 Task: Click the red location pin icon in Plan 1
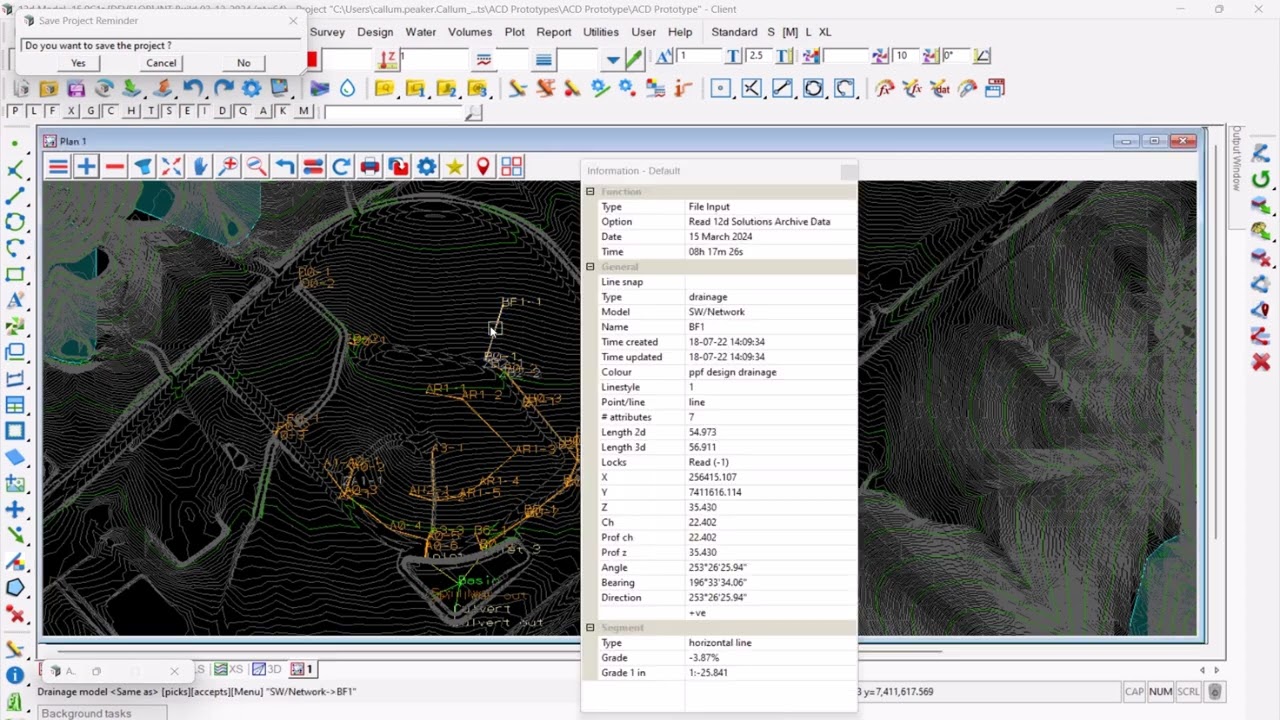tap(483, 167)
